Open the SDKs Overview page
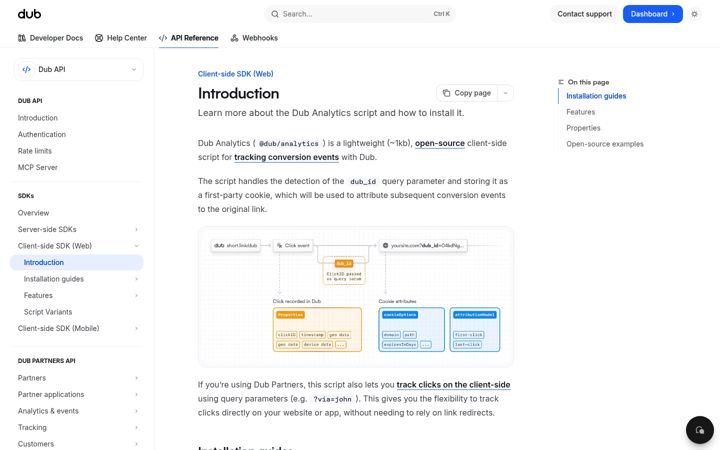Image resolution: width=720 pixels, height=450 pixels. click(x=33, y=213)
